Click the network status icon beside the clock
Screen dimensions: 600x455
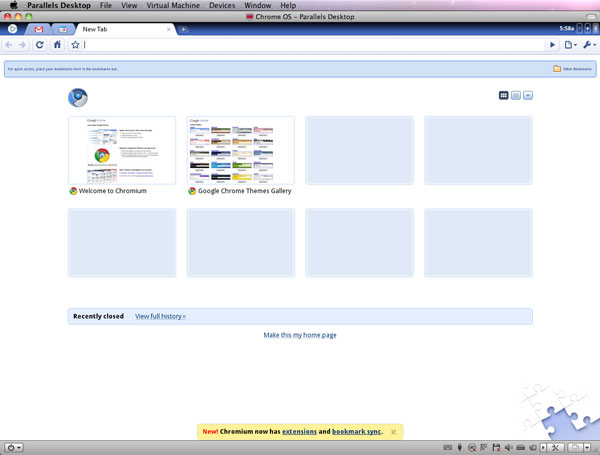[x=580, y=28]
